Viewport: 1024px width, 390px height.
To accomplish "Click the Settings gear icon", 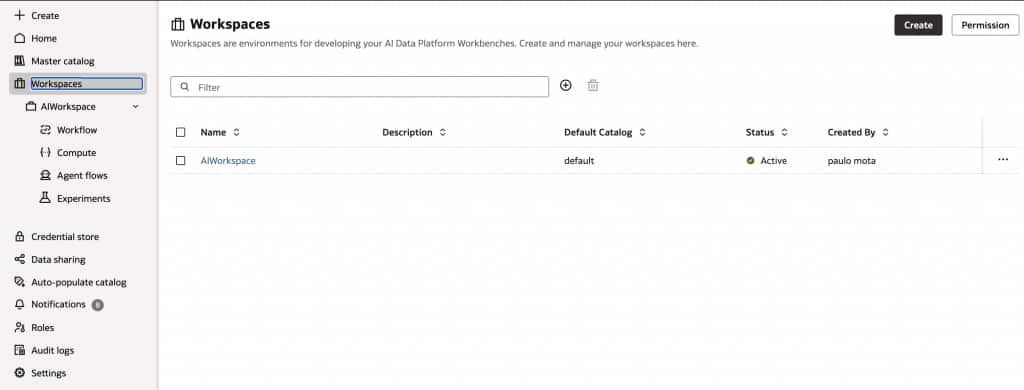I will click(x=20, y=373).
